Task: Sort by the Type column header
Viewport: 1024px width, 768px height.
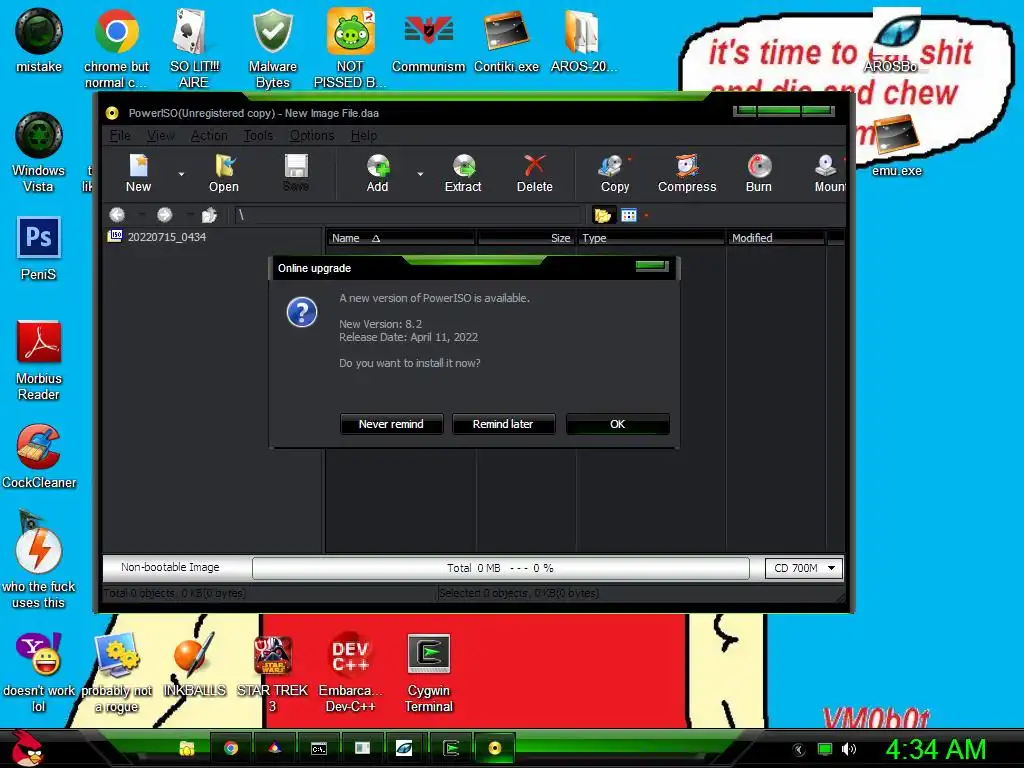Action: coord(650,238)
